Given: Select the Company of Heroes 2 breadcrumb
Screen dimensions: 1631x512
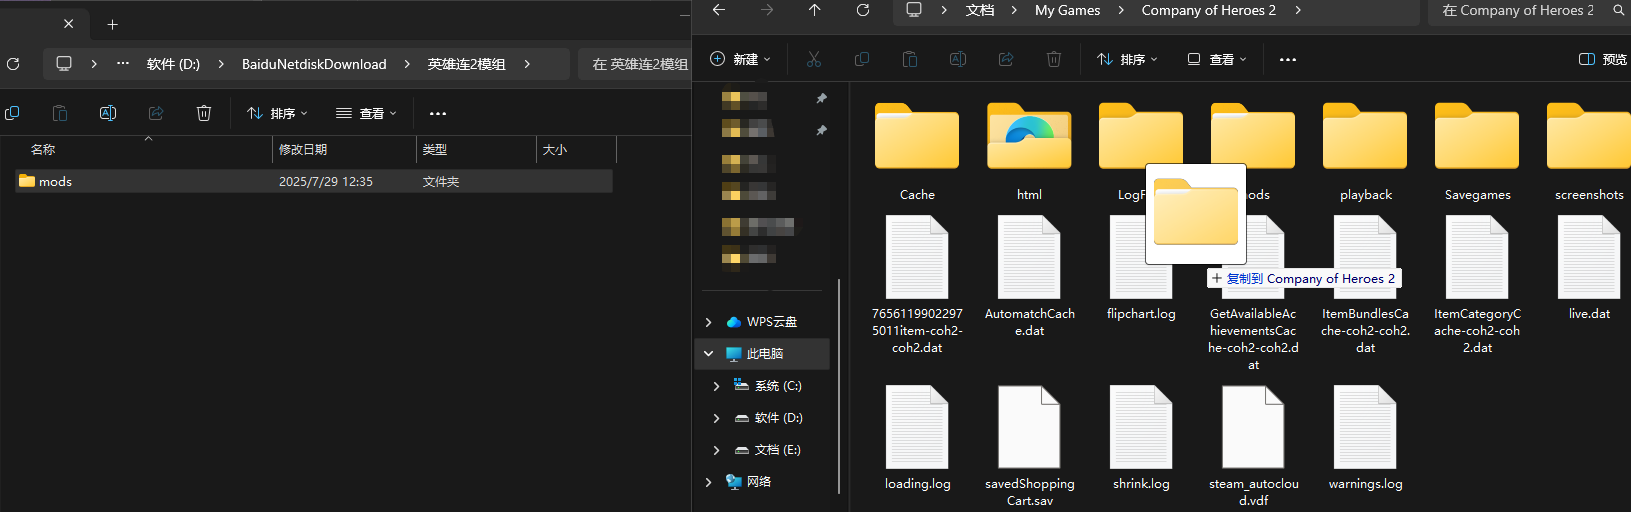Looking at the screenshot, I should coord(1209,10).
